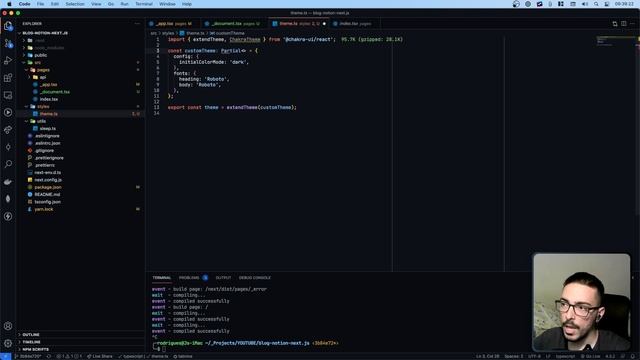The image size is (640, 360).
Task: Switch to the _app.tsx editor tab
Action: 173,24
